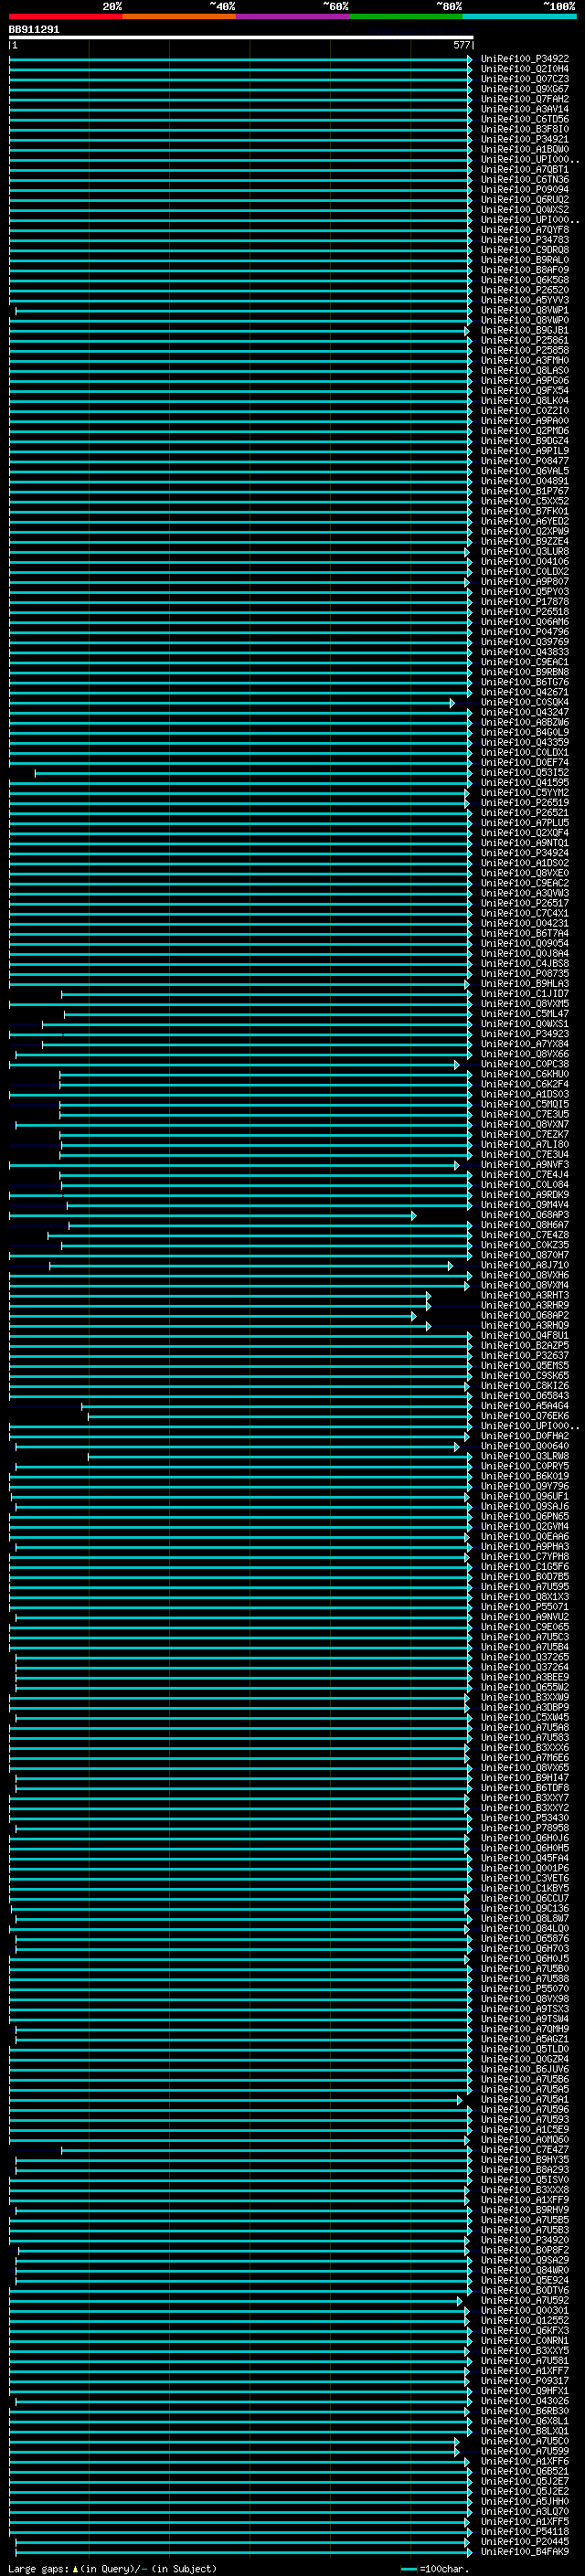This screenshot has width=585, height=2576.
Task: Select hit UniRef100_C1JID7
Action: (524, 994)
